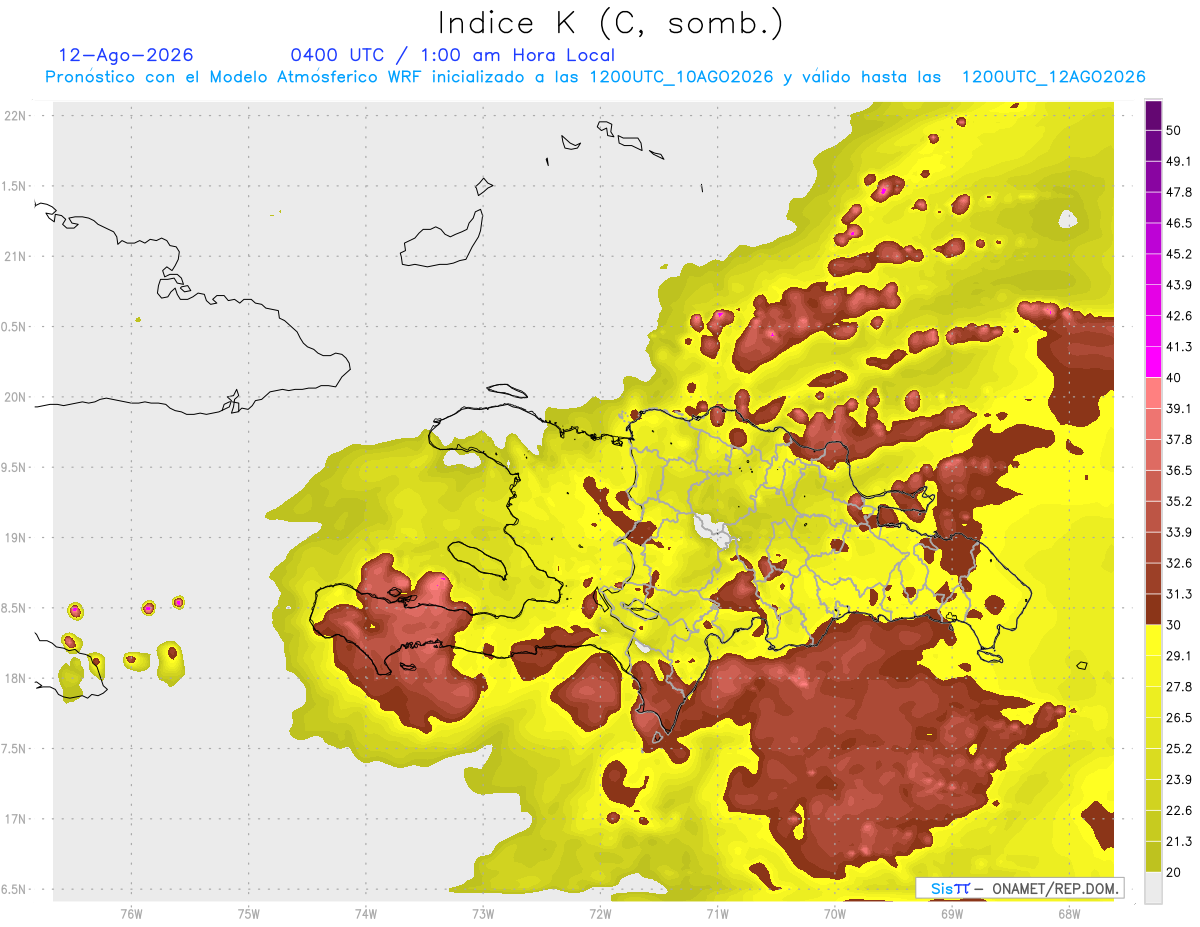Click the '76W' longitude axis label
Viewport: 1200px width, 927px height.
[x=131, y=913]
